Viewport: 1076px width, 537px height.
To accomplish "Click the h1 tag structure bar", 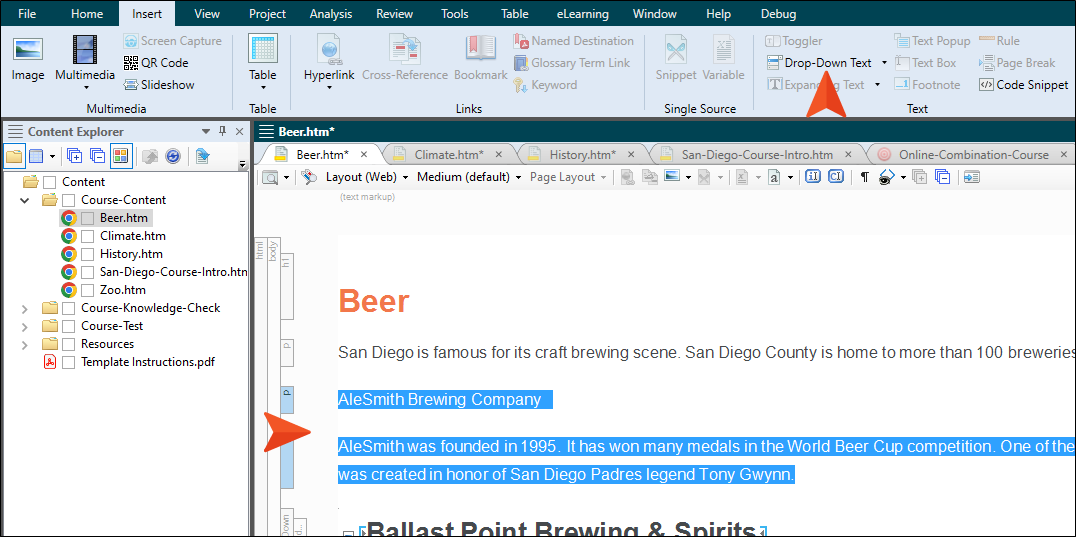I will pos(287,287).
